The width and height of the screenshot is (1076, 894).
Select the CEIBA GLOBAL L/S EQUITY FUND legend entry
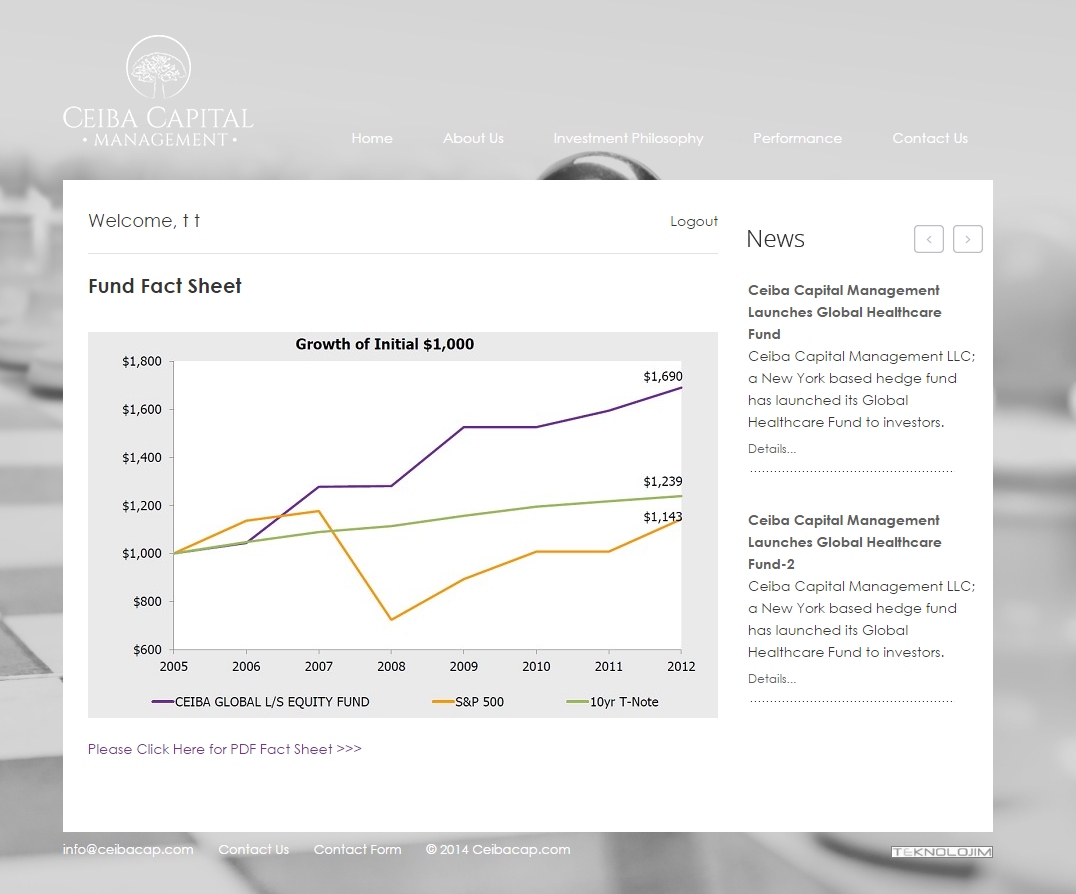click(x=261, y=702)
